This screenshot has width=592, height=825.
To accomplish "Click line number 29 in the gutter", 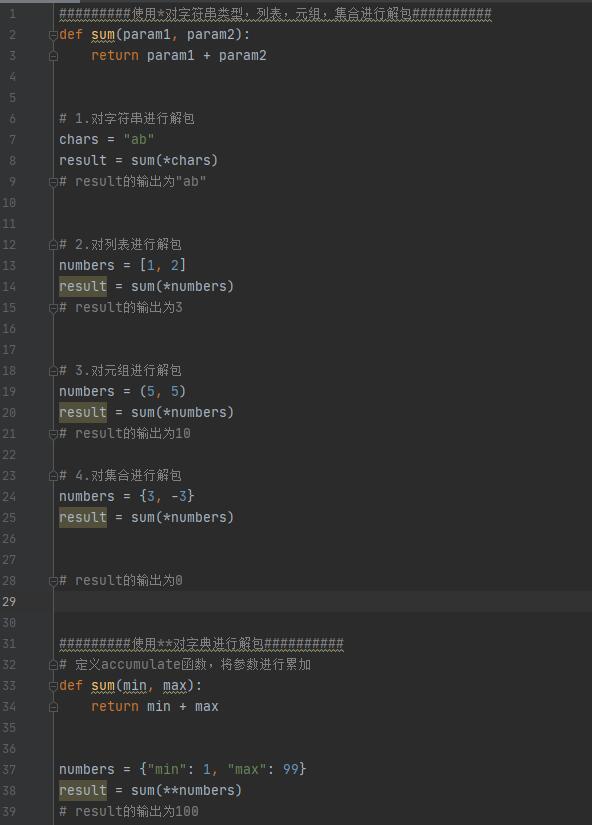I will (x=9, y=601).
